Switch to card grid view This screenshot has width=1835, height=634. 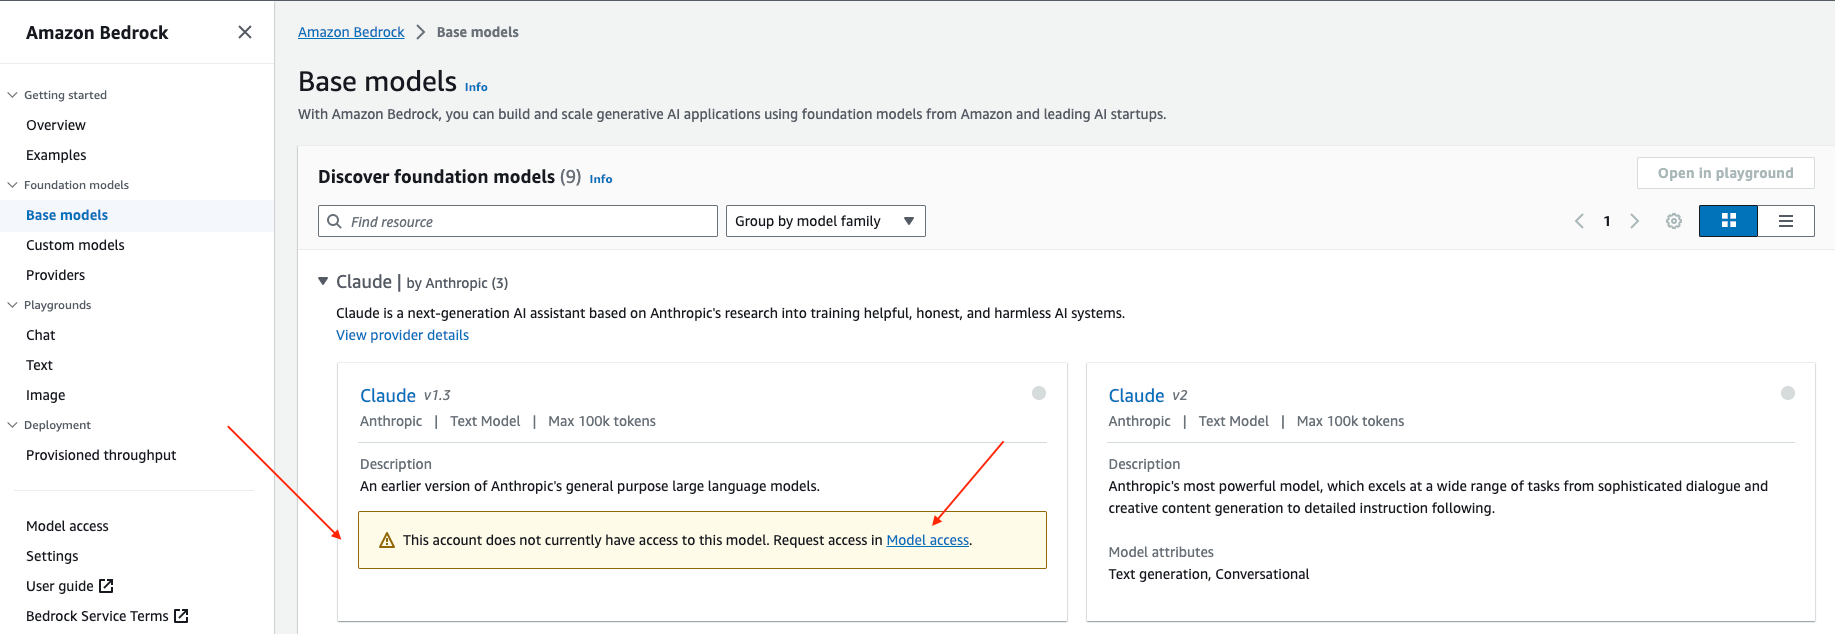click(1728, 221)
